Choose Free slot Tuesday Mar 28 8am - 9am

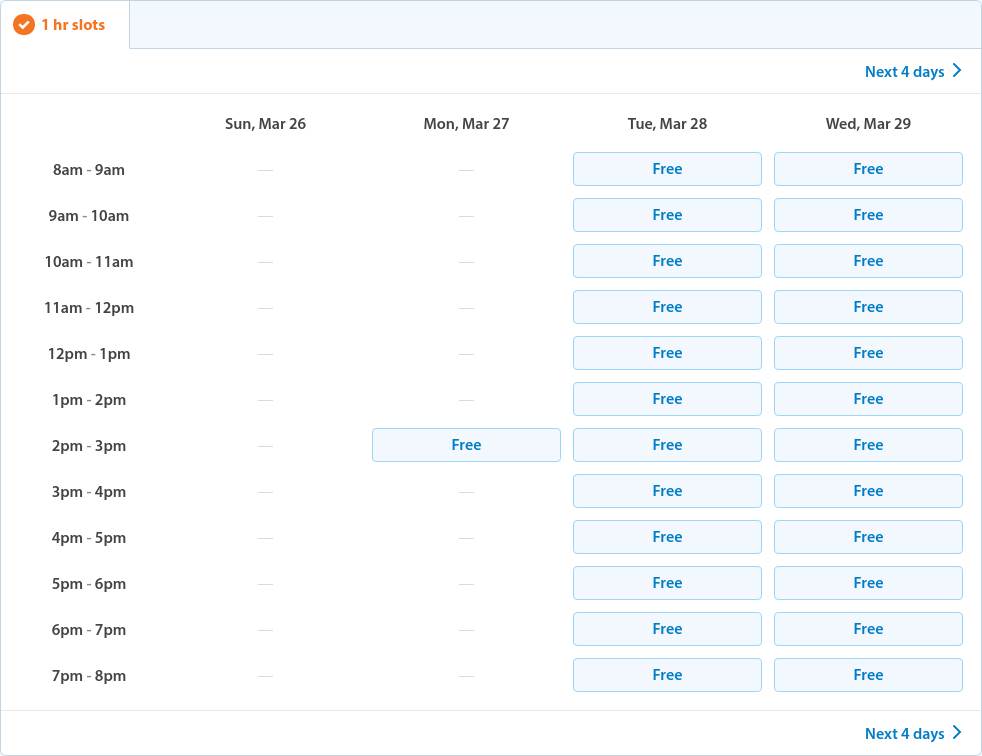tap(667, 169)
